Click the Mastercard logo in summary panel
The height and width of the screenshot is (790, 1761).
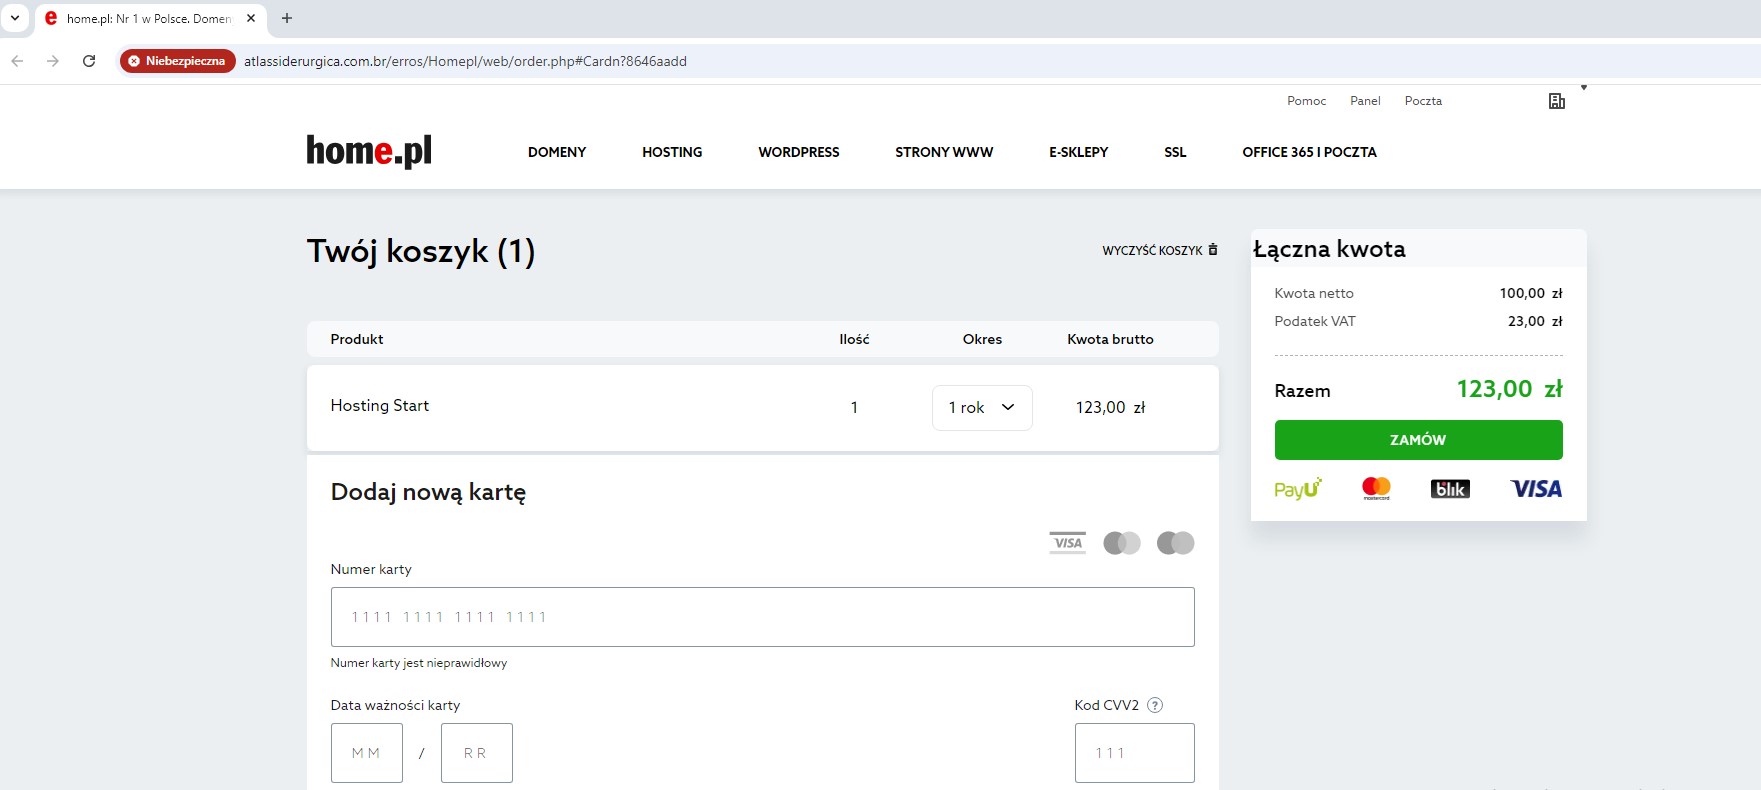(1376, 488)
